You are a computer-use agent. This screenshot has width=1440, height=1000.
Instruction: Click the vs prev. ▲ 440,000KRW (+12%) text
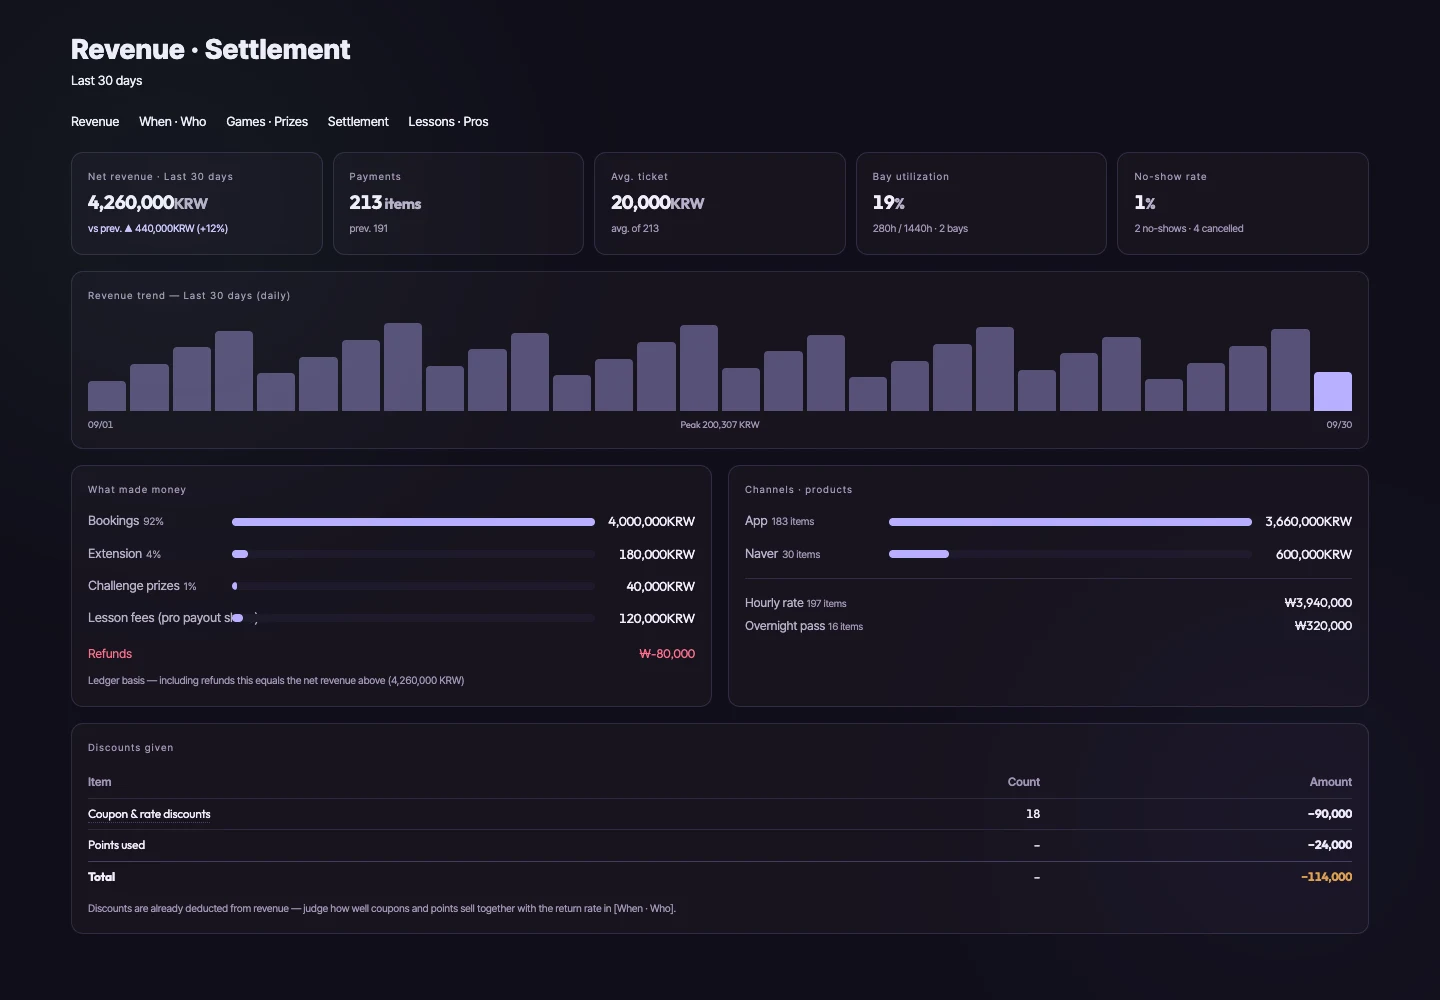pos(158,229)
